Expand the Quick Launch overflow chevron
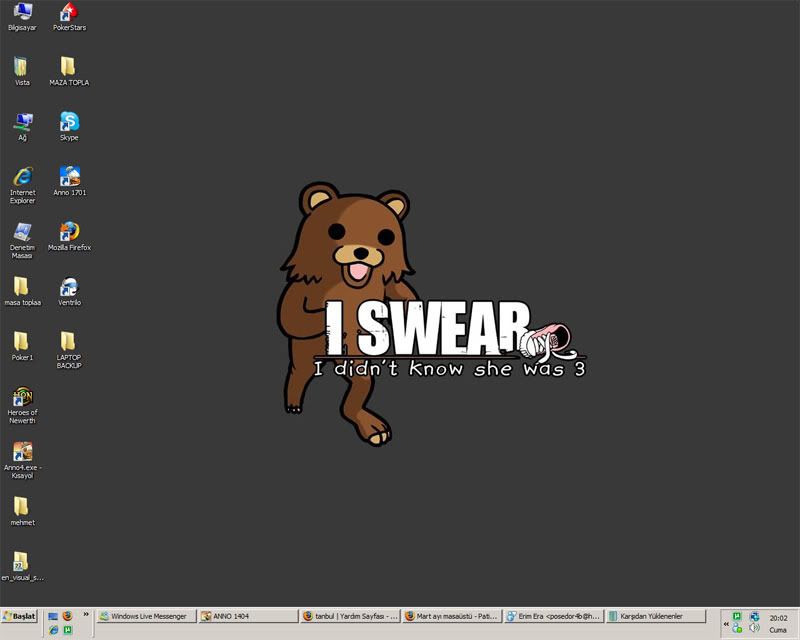This screenshot has height=640, width=800. (86, 616)
